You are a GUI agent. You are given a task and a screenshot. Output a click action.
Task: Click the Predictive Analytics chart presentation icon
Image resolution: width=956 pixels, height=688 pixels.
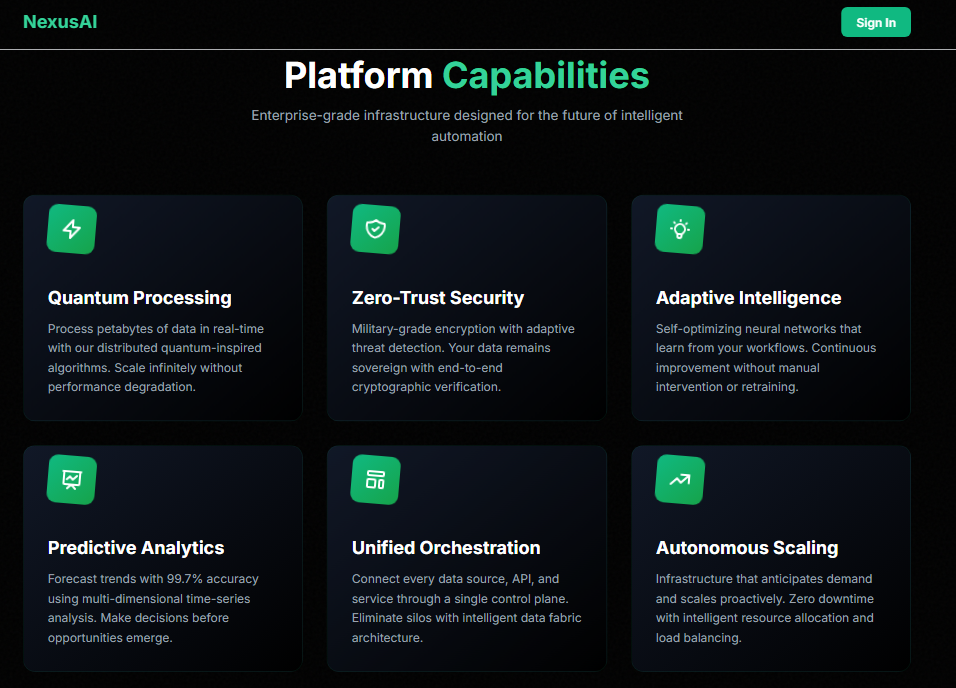pyautogui.click(x=70, y=479)
